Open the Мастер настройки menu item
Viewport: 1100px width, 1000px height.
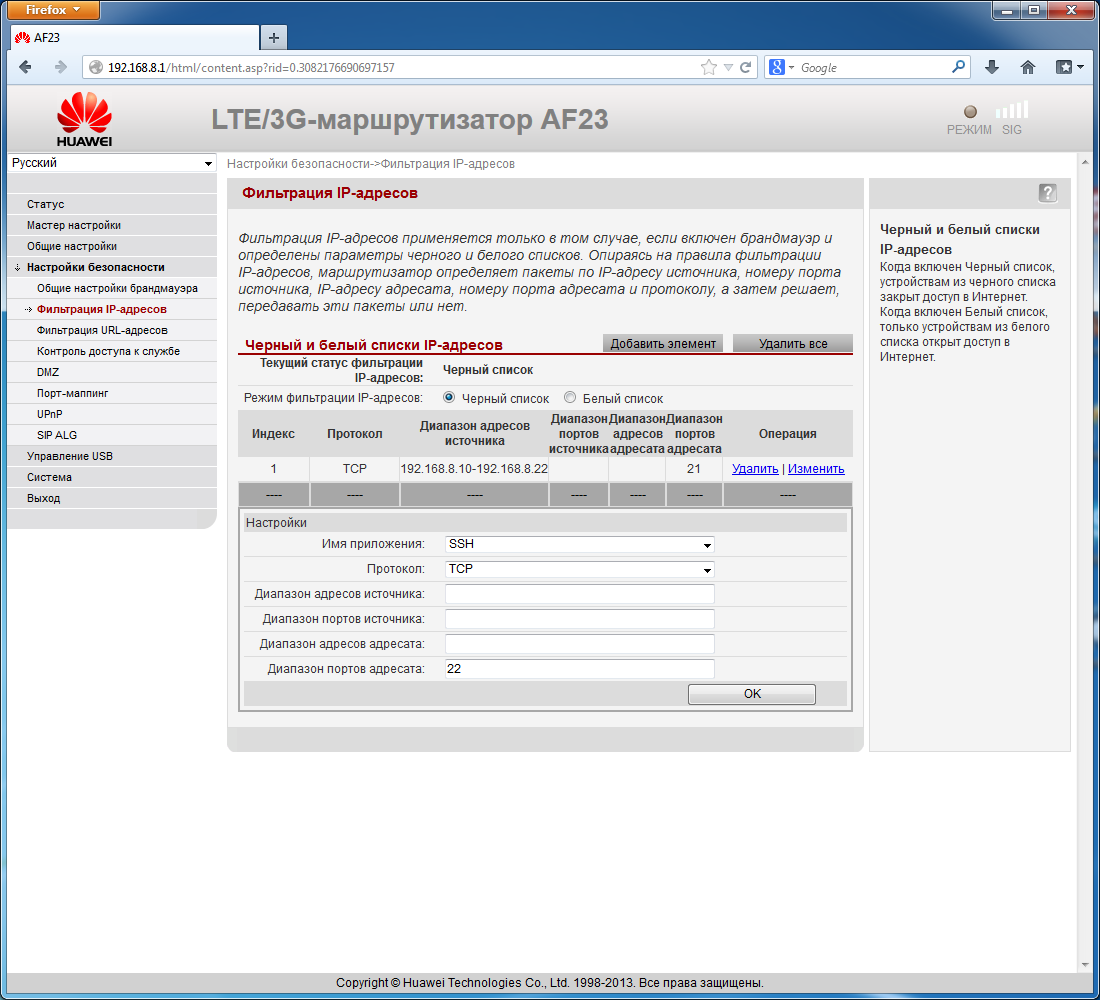click(x=74, y=225)
